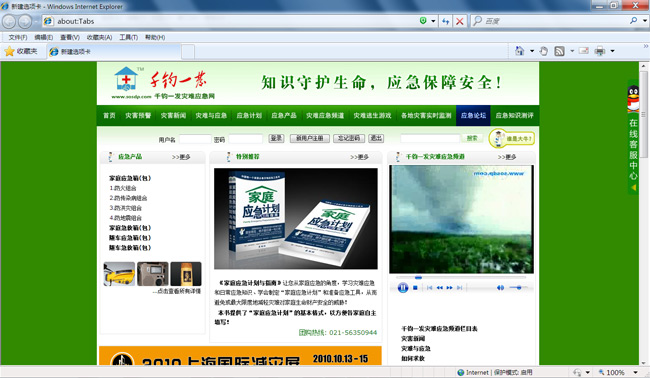Image resolution: width=650 pixels, height=378 pixels.
Task: Click the 密码 input field
Action: pos(245,139)
